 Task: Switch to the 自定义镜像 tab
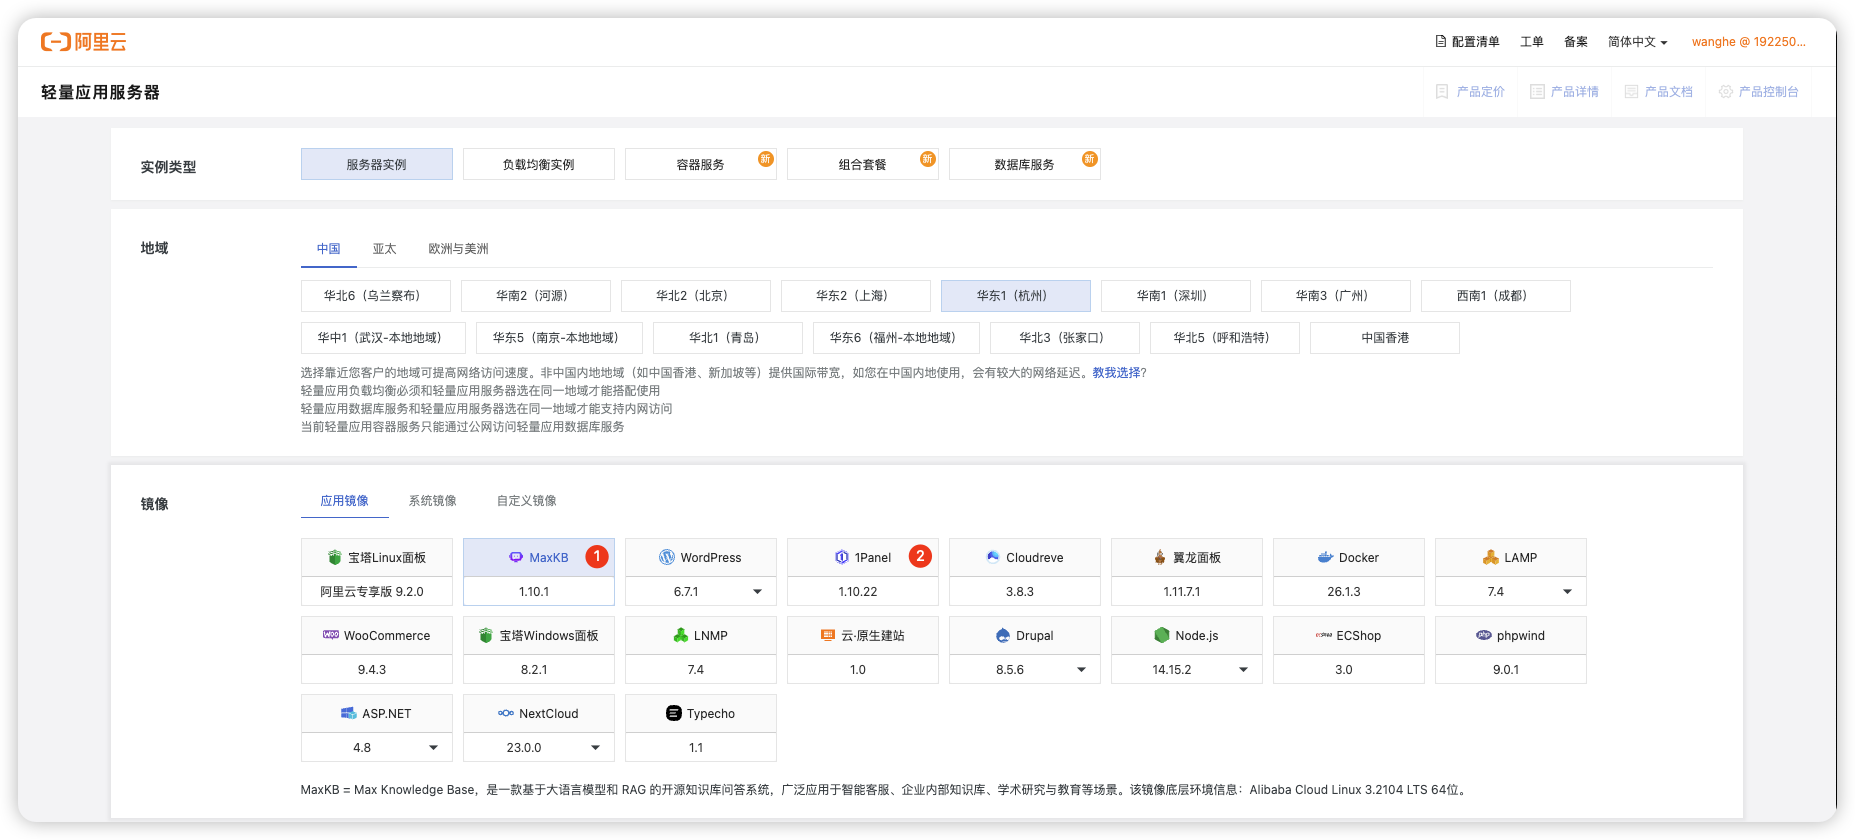[x=527, y=501]
